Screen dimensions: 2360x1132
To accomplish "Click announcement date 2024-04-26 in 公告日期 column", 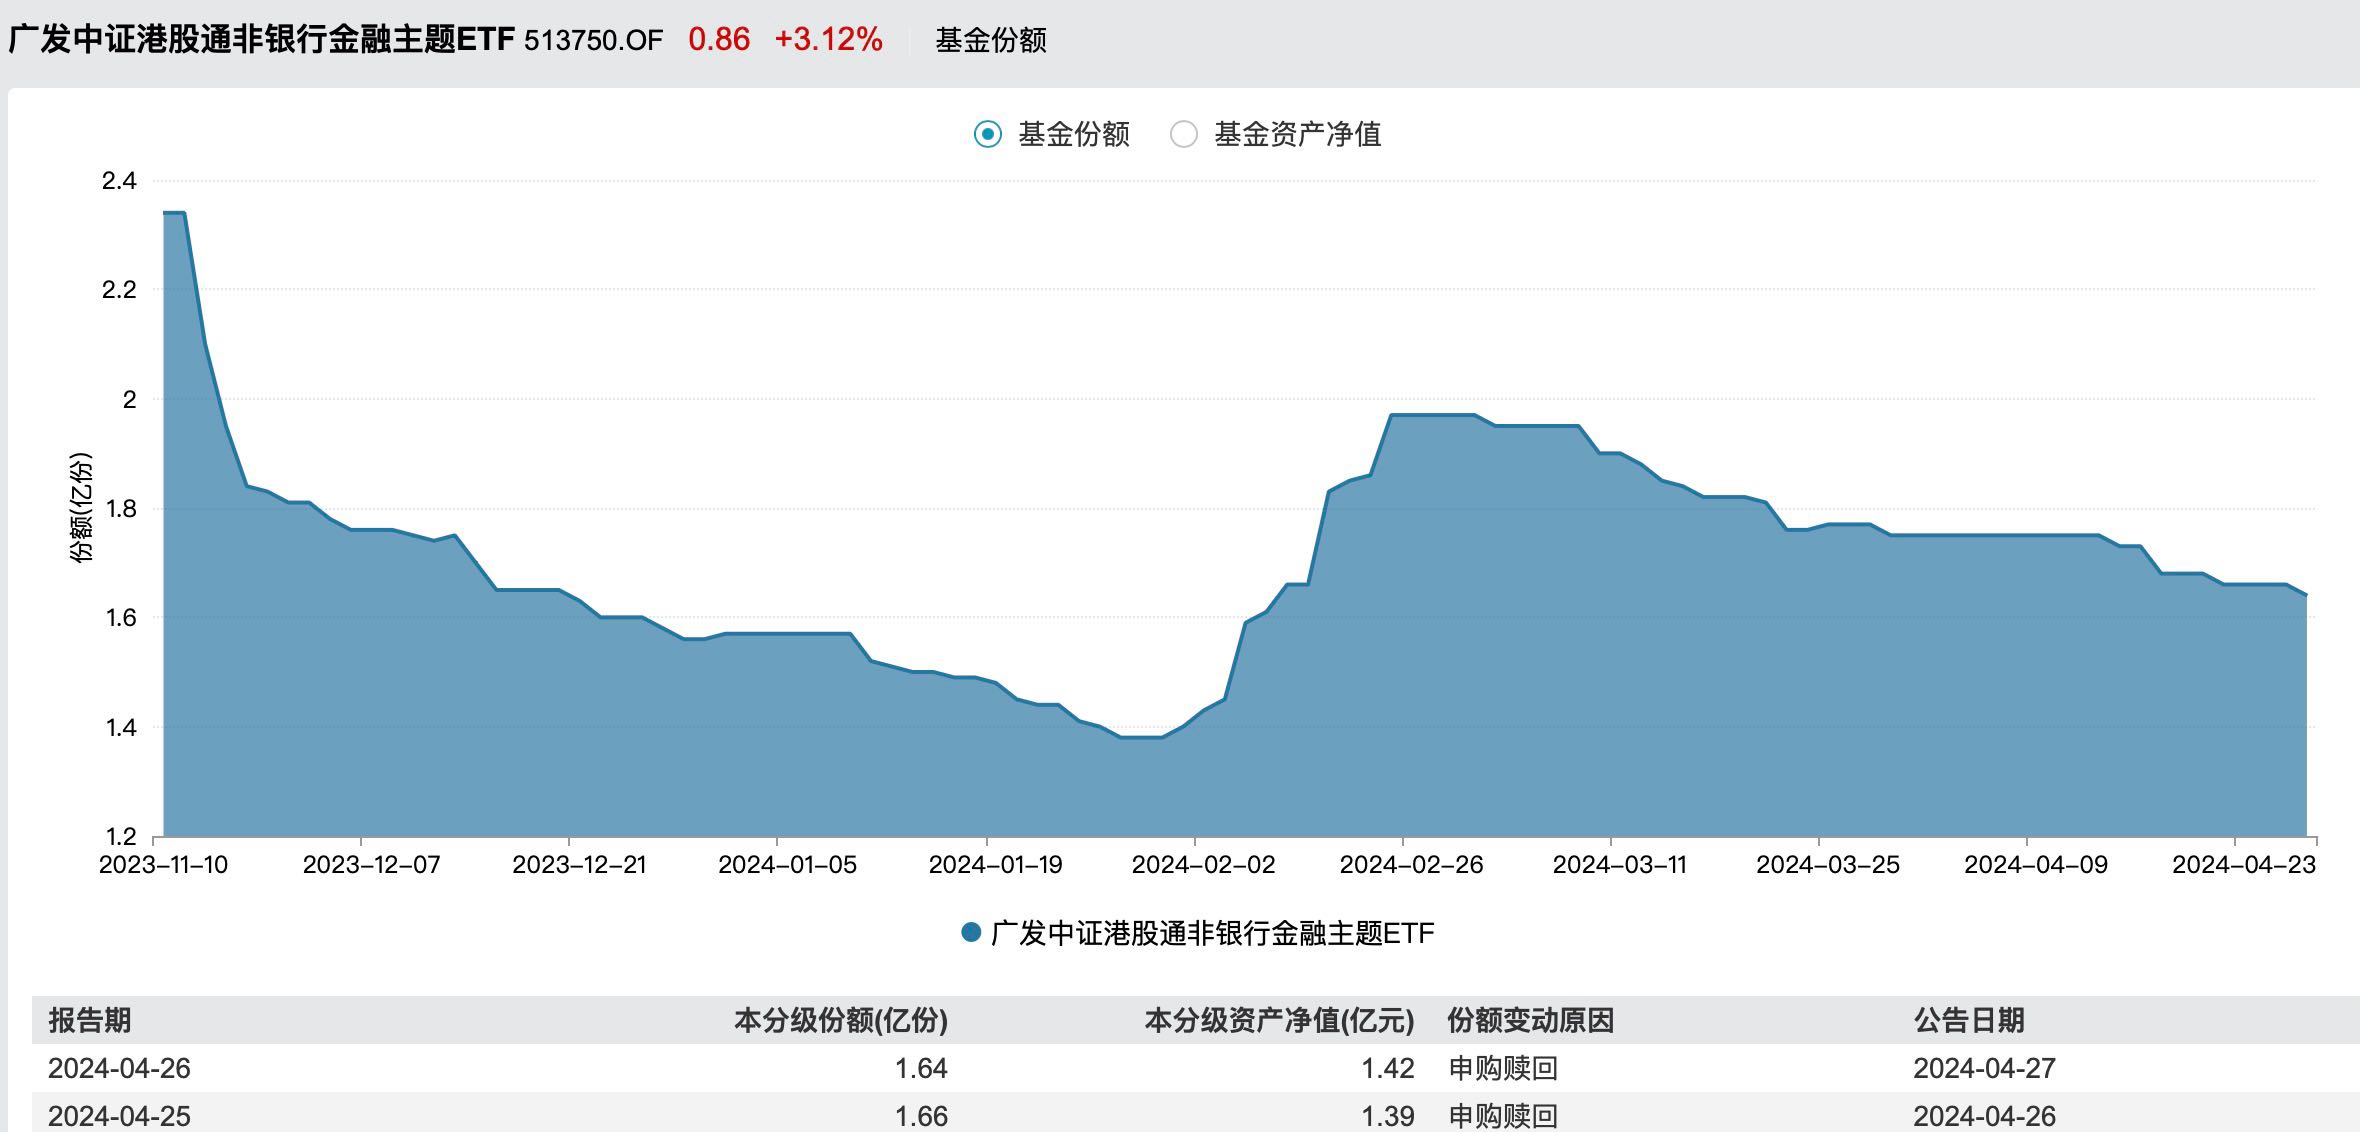I will [1985, 1116].
